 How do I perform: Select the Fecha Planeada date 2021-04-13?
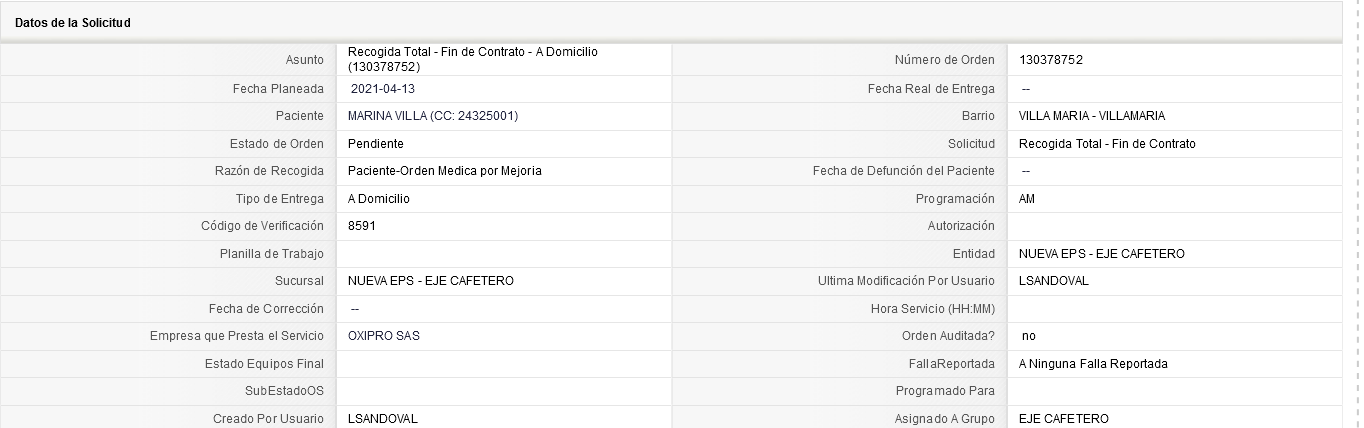382,89
